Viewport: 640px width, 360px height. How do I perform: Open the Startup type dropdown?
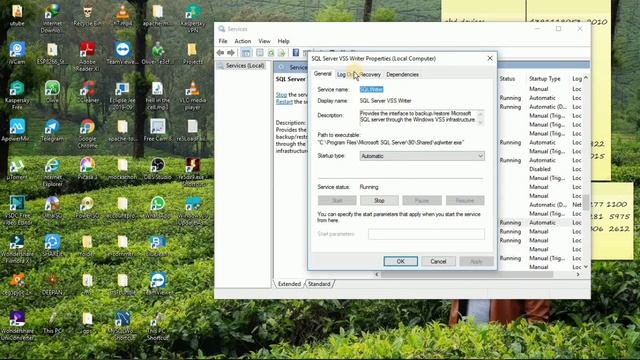(x=422, y=156)
